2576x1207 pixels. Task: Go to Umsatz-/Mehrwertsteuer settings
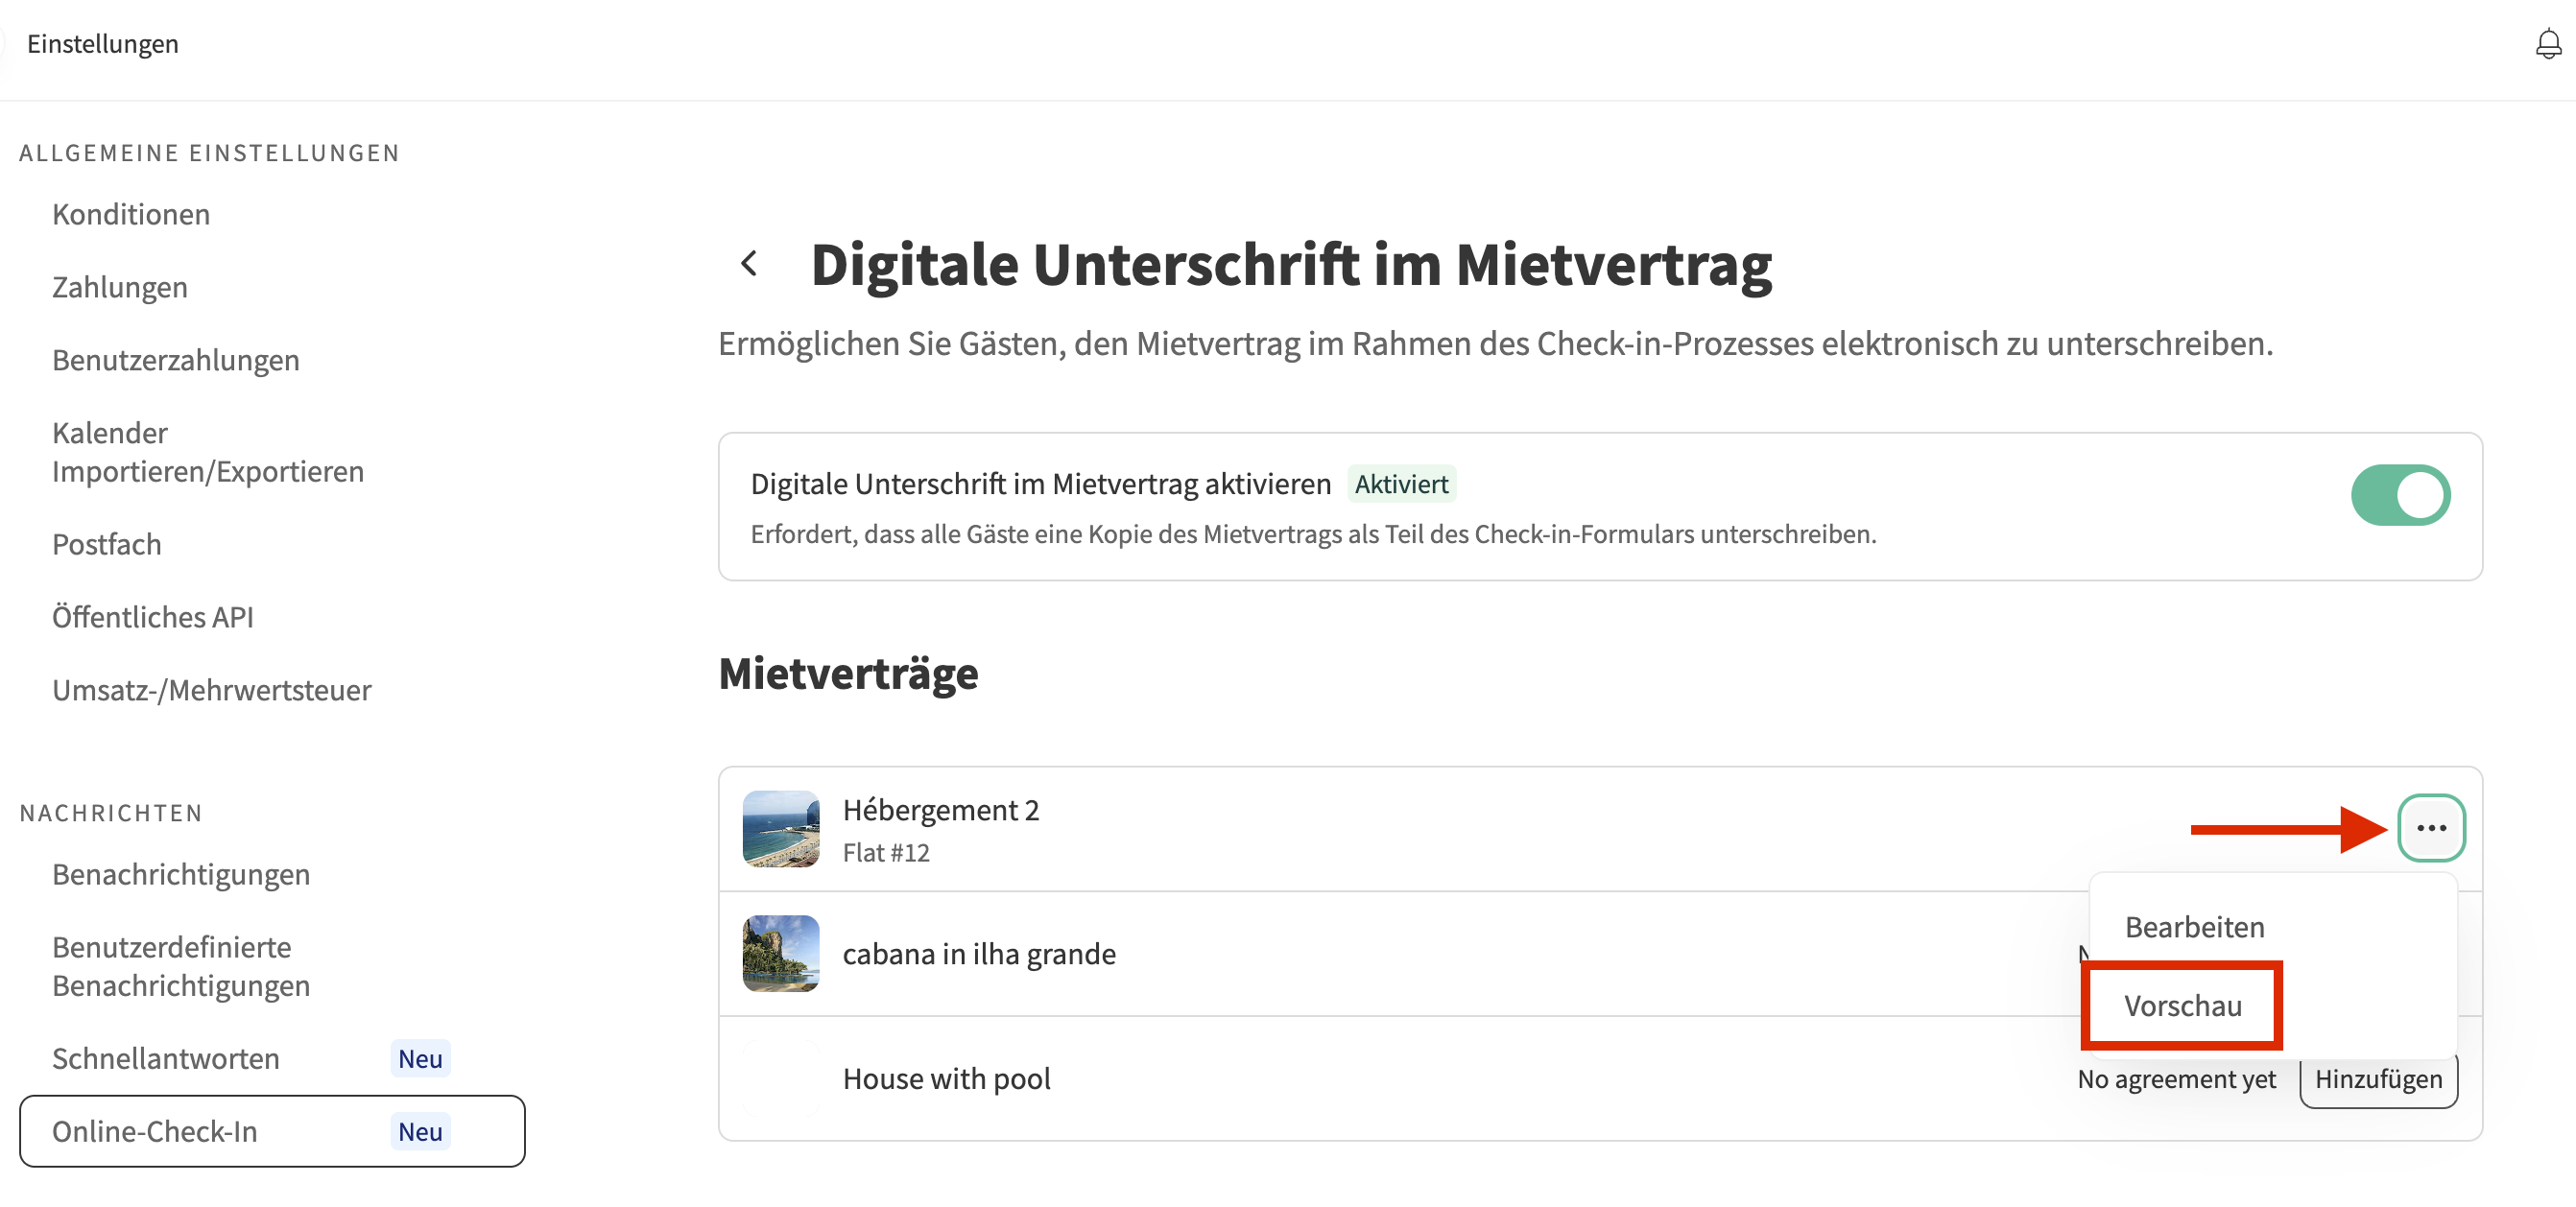(x=211, y=690)
